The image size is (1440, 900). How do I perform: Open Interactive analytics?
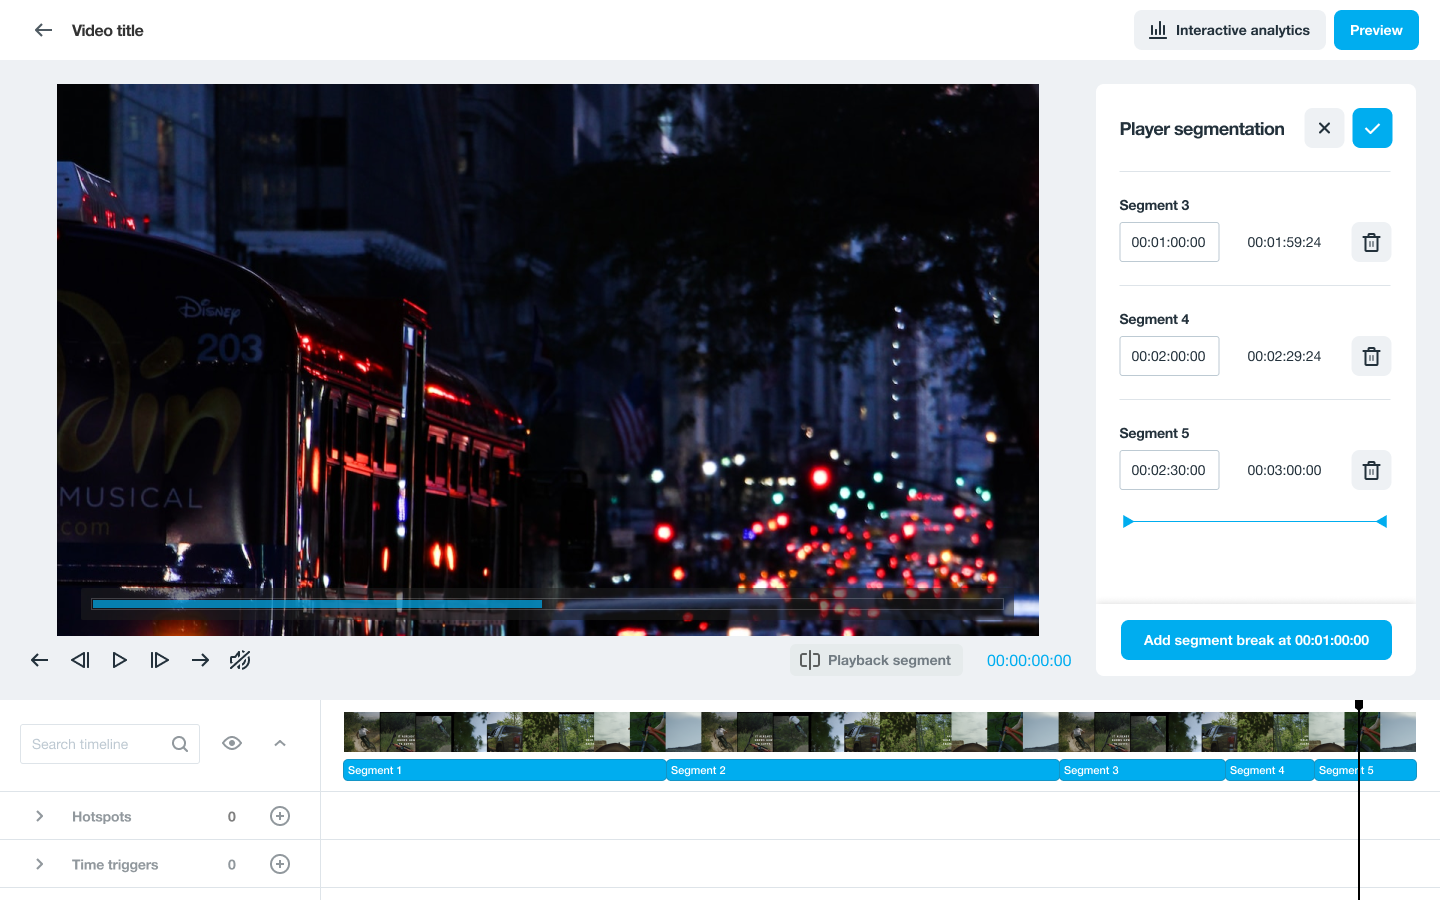pos(1229,30)
